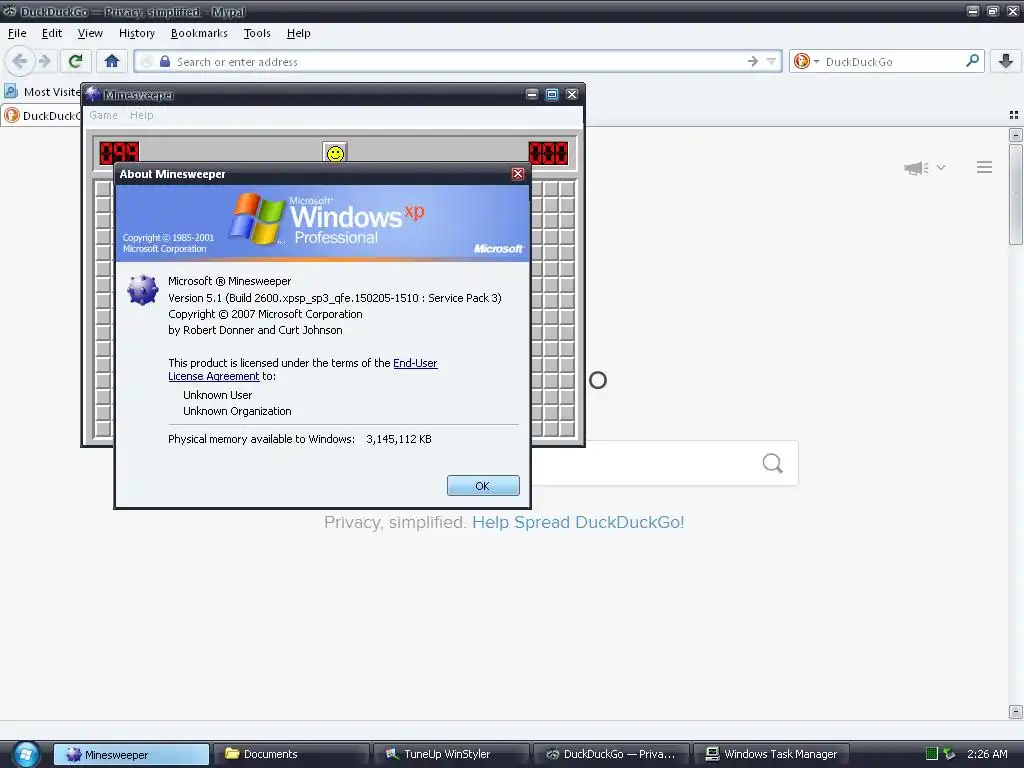Close the About Minesweeper dialog
1024x768 pixels.
coord(518,174)
